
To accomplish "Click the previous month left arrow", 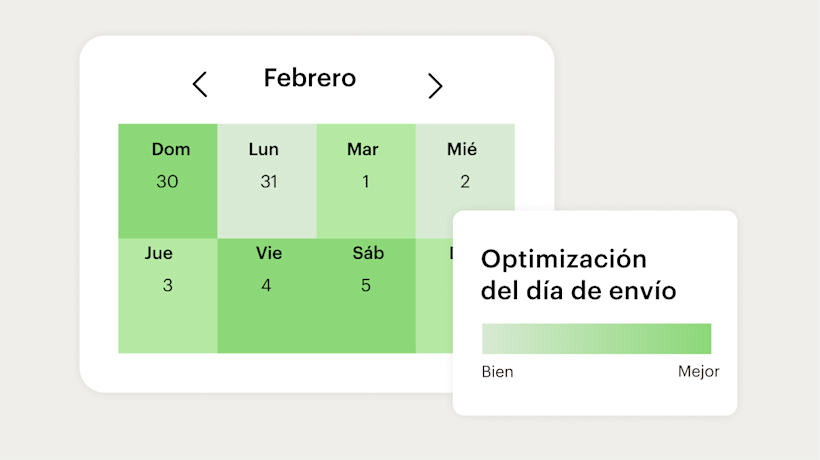I will (200, 85).
